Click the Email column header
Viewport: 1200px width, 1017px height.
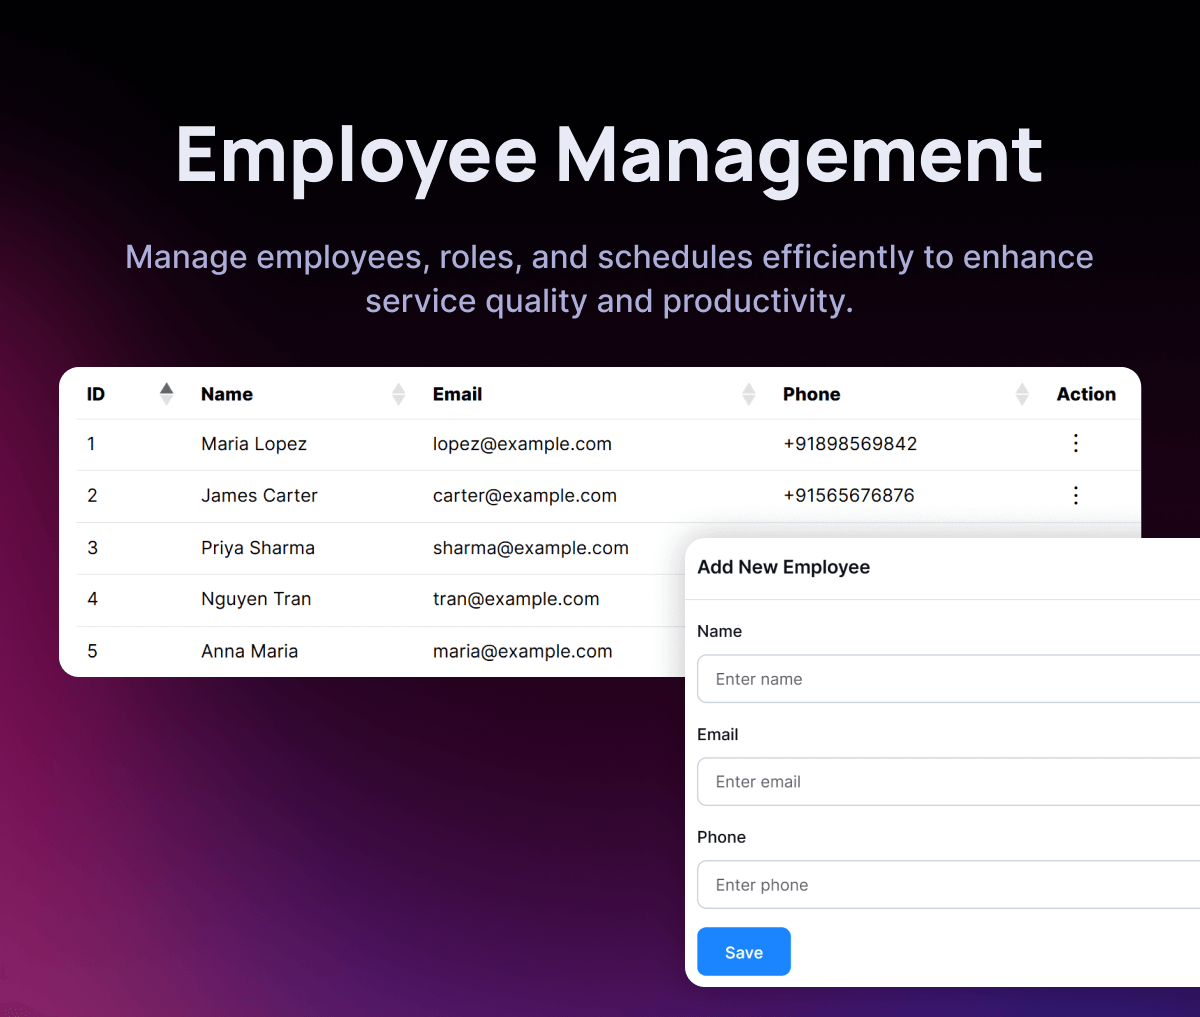[x=458, y=394]
